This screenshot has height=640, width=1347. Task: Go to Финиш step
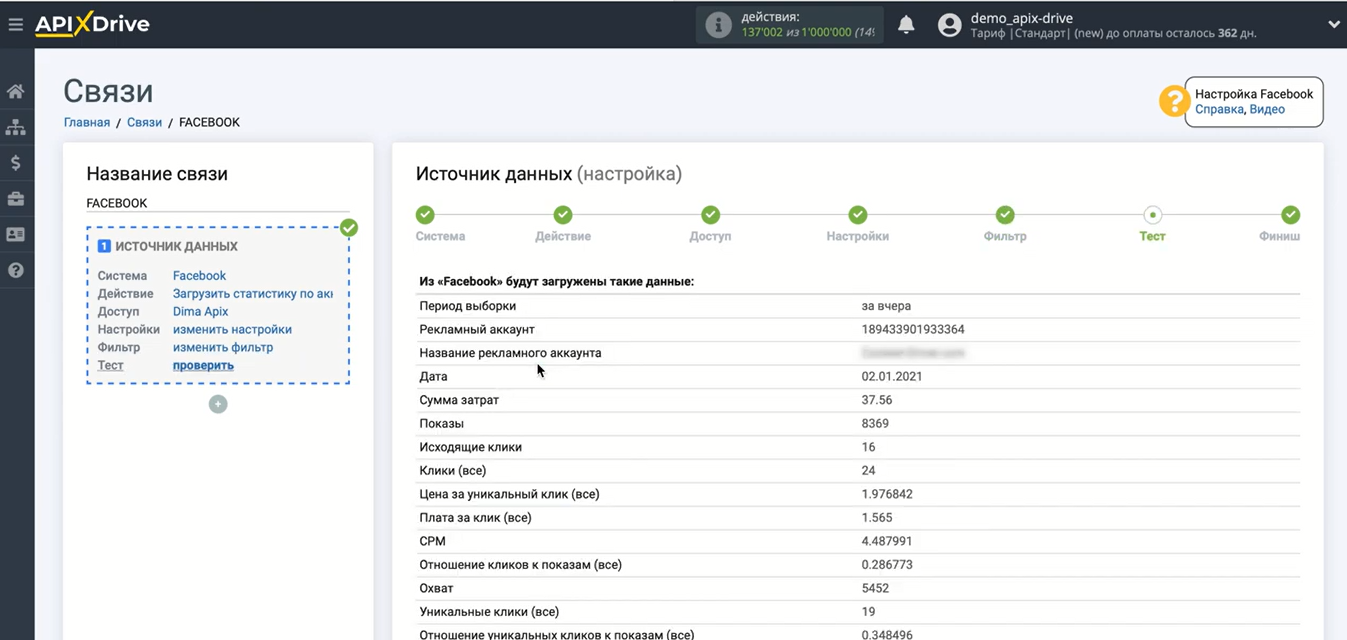[x=1280, y=237]
